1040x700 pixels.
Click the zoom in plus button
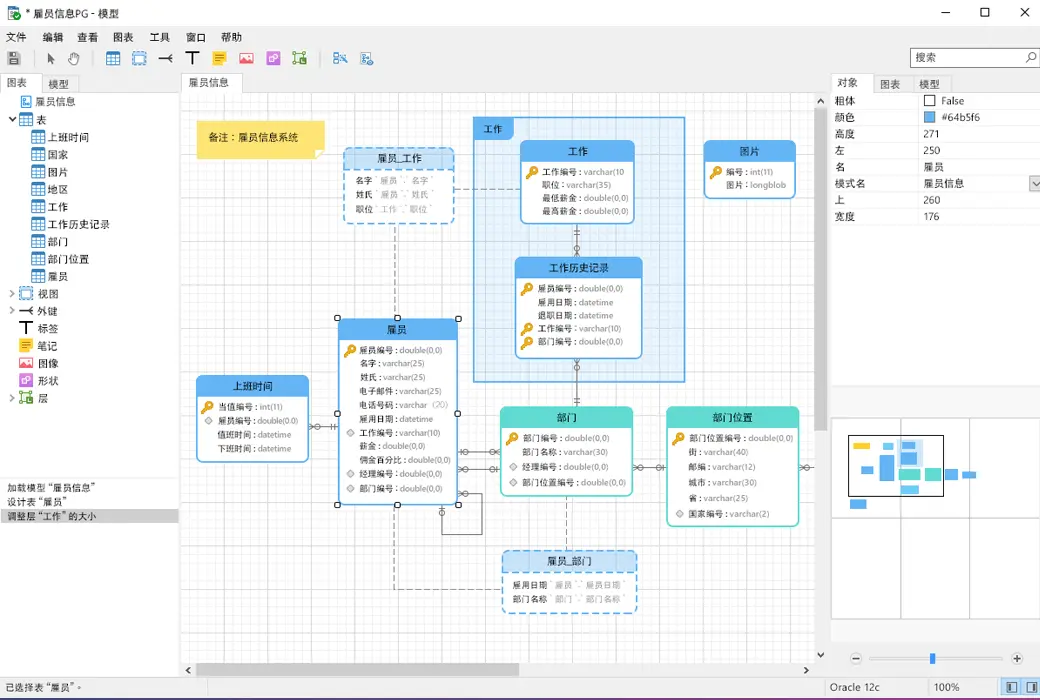(x=1017, y=658)
